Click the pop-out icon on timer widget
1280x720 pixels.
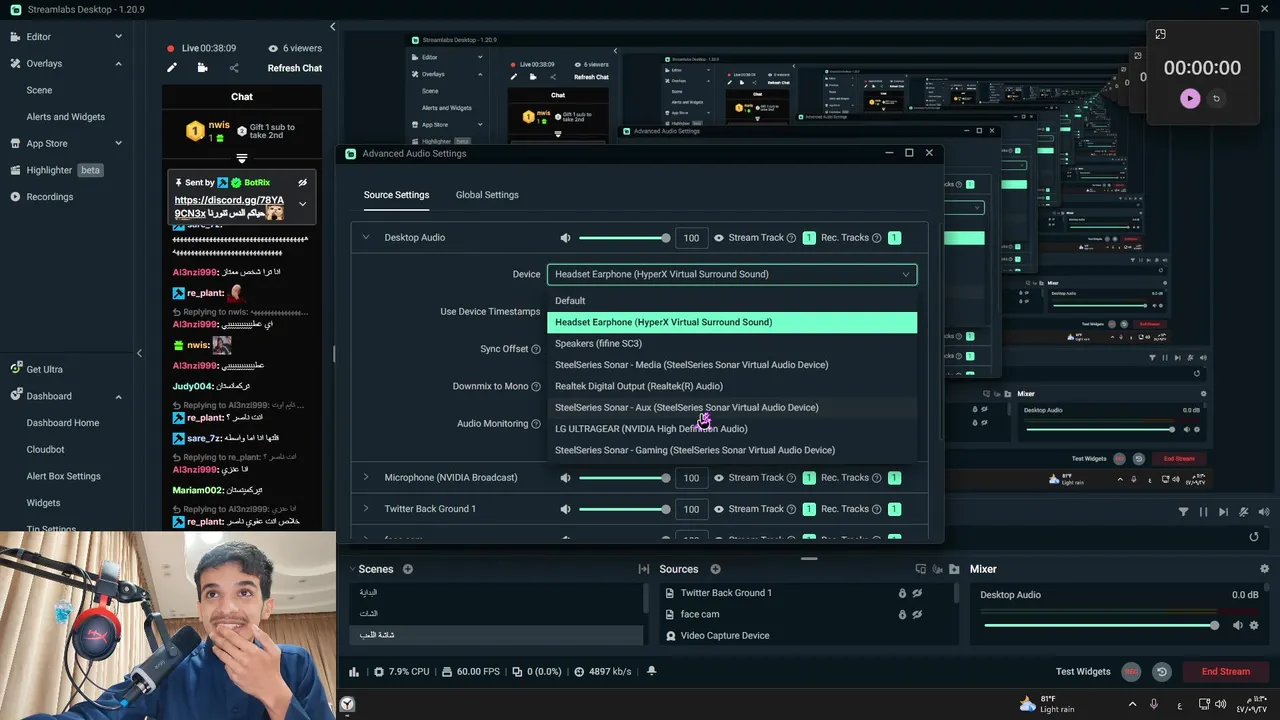[1160, 34]
